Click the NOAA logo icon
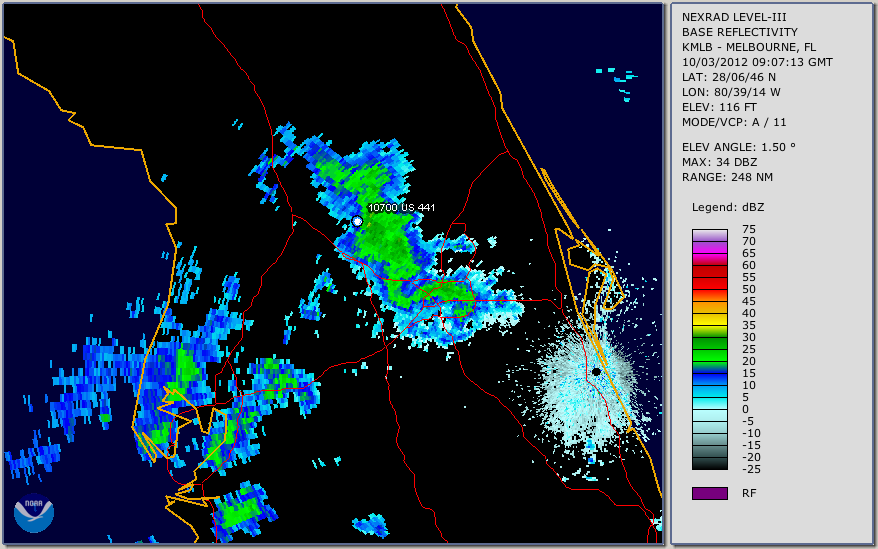This screenshot has height=549, width=878. [x=34, y=513]
